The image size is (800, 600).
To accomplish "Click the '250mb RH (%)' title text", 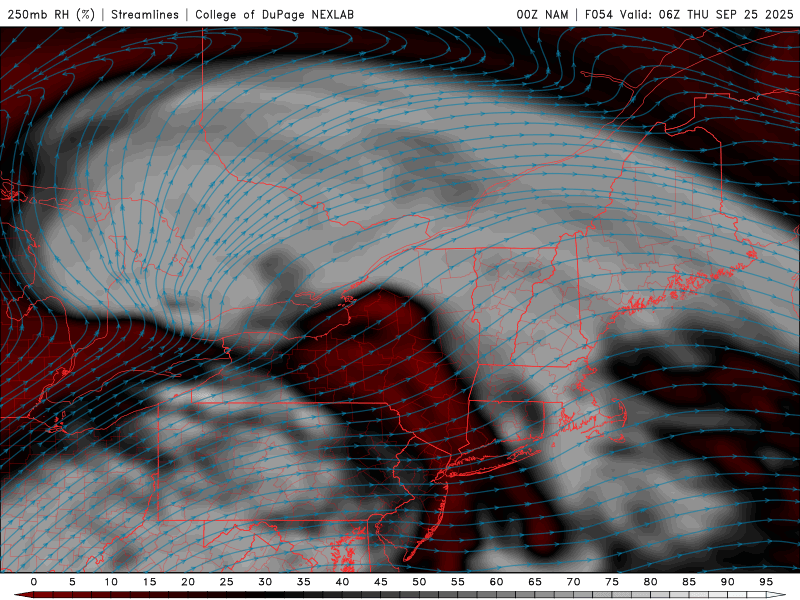I will 51,14.
